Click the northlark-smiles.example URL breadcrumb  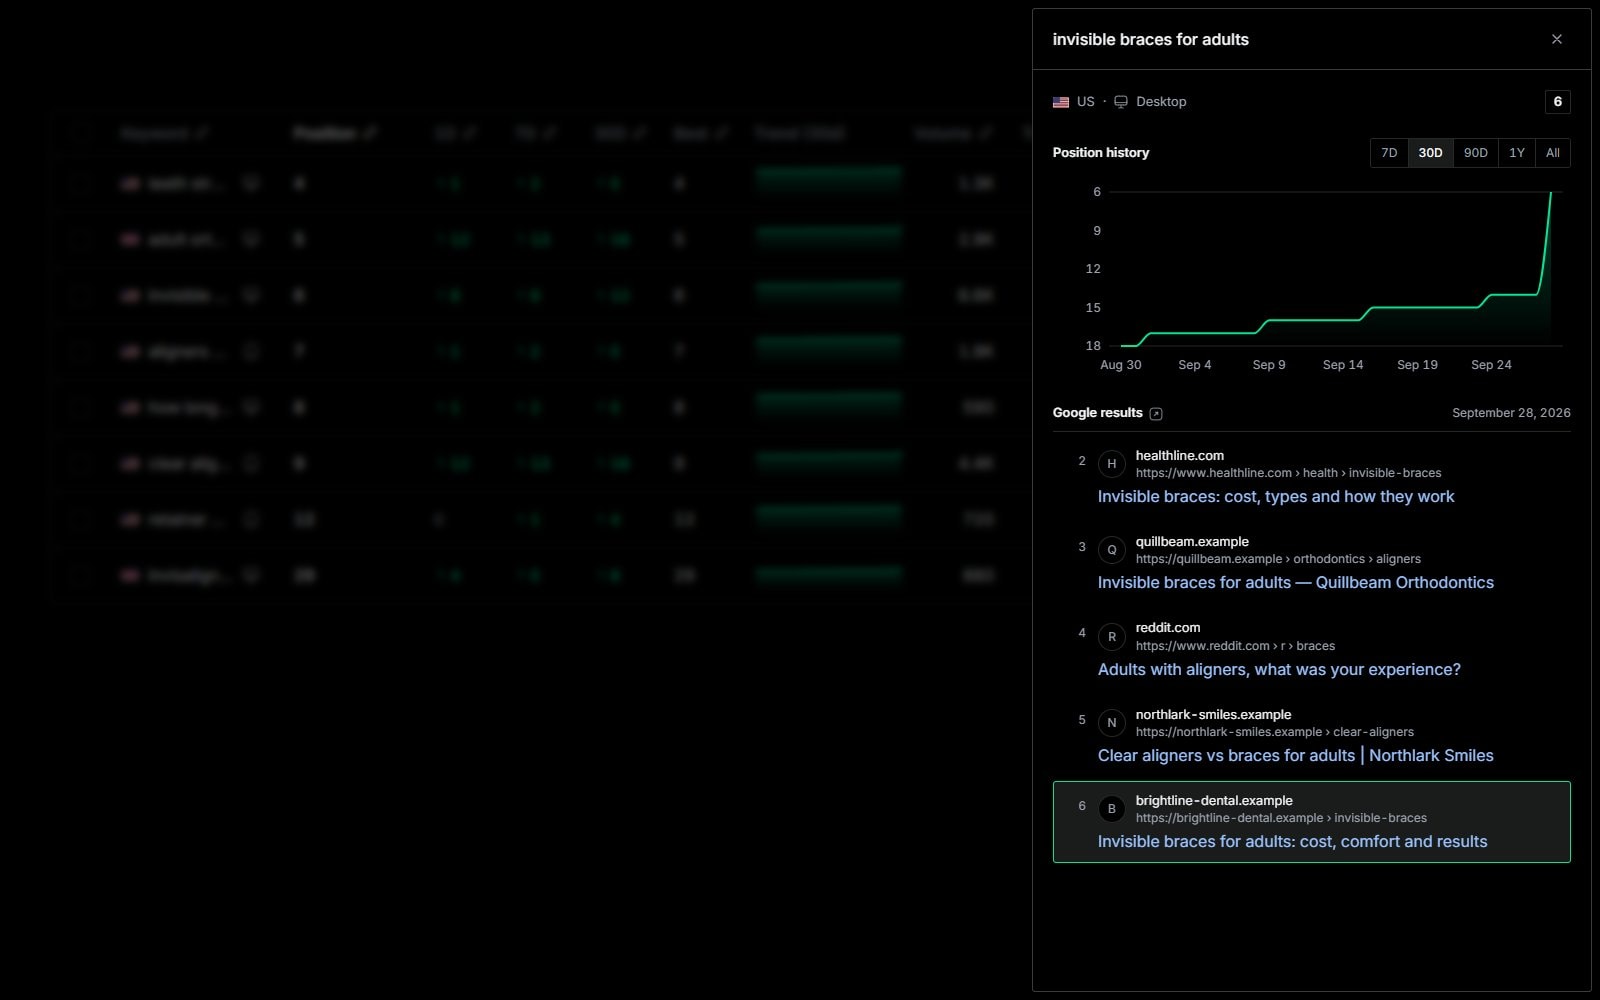point(1275,732)
